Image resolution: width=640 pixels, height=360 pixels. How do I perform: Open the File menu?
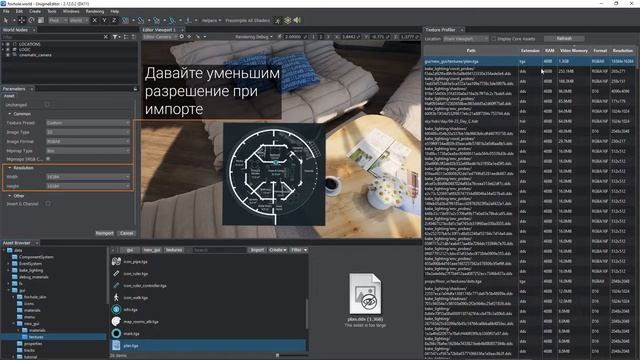click(x=6, y=11)
